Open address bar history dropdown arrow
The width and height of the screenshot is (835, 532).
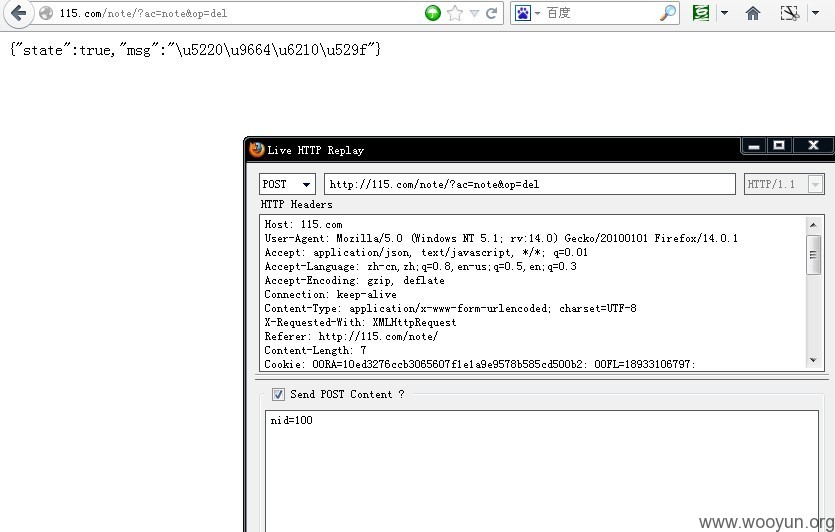pos(474,13)
